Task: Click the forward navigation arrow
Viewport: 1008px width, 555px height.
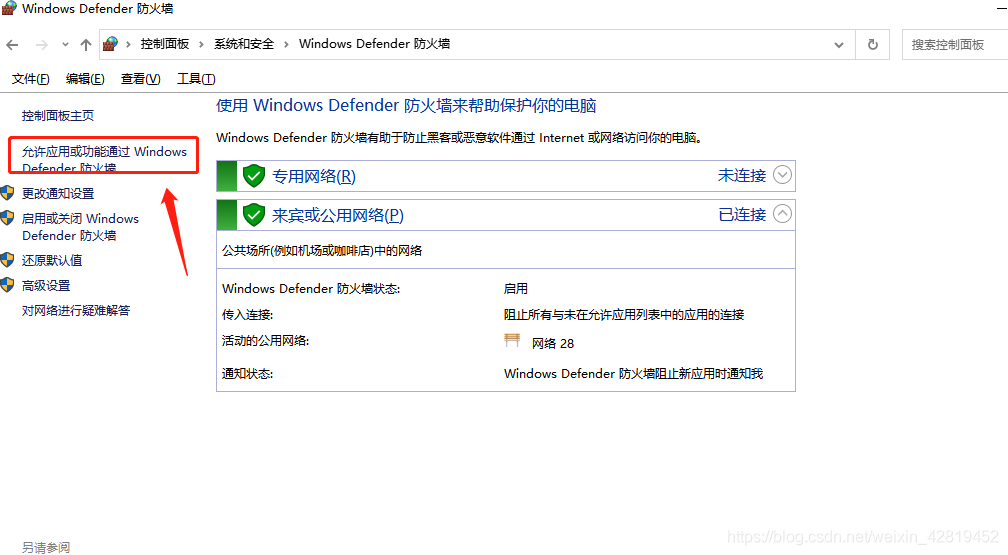Action: [42, 44]
